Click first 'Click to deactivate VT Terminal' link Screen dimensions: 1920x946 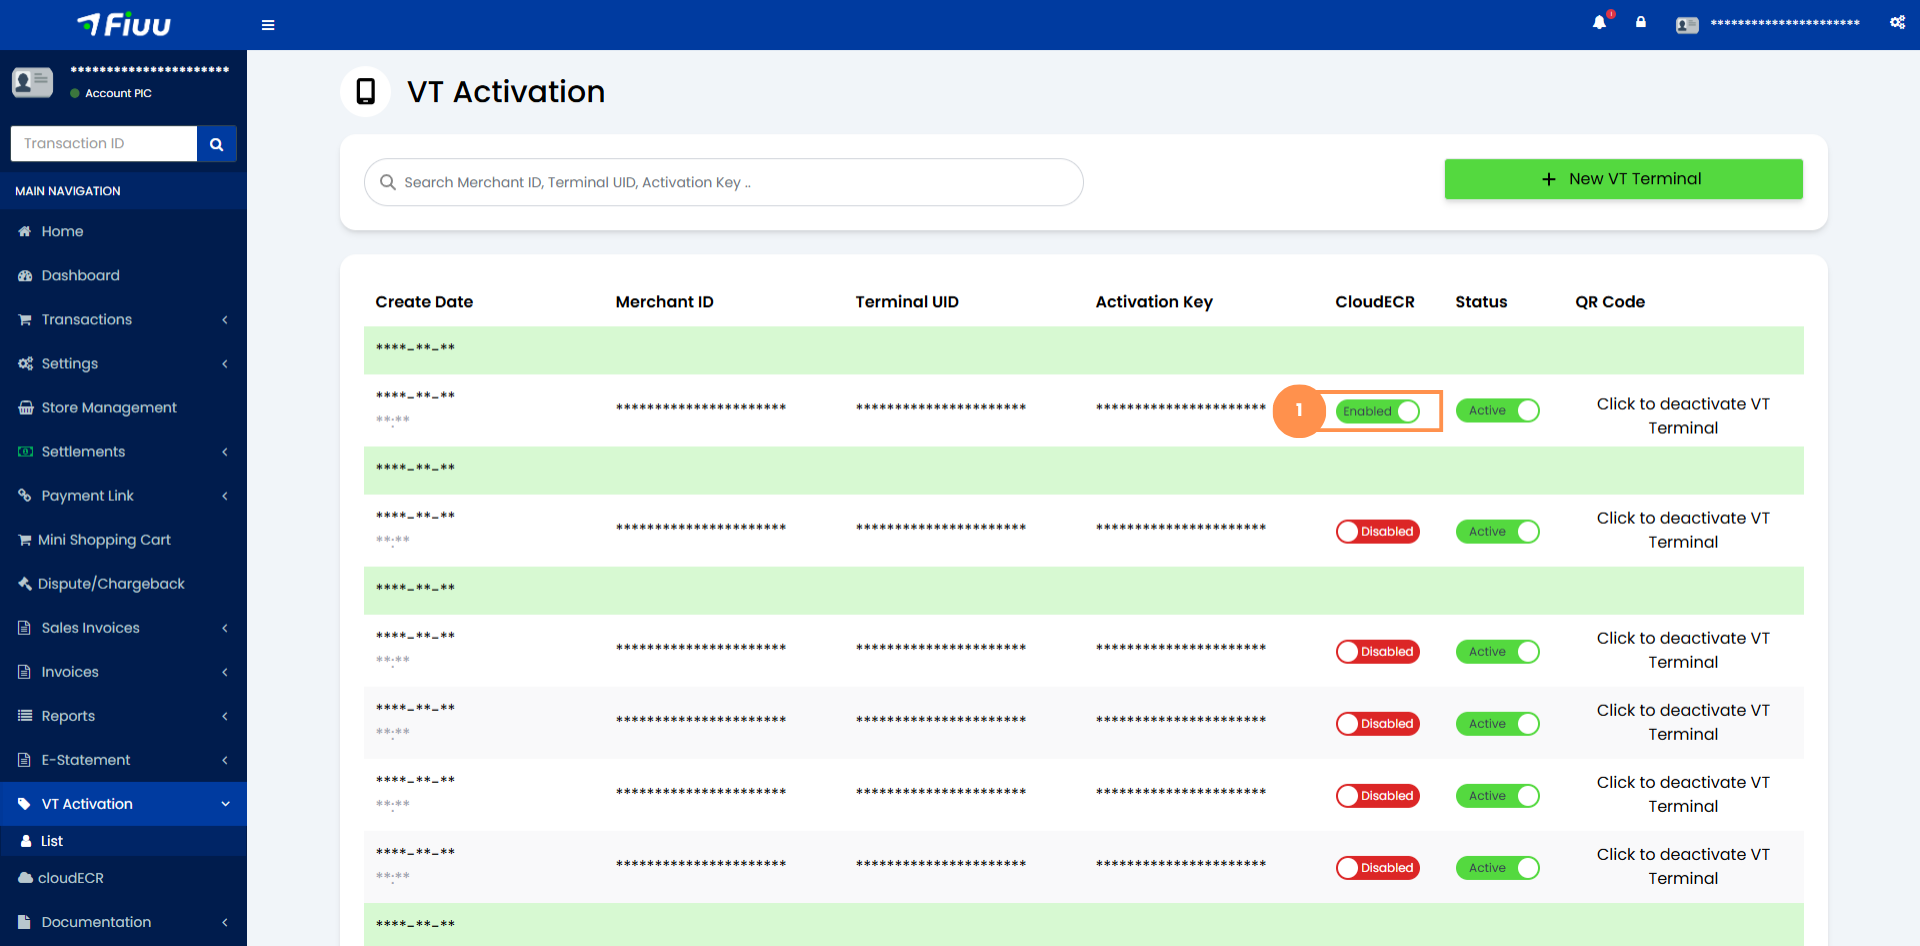[x=1682, y=416]
